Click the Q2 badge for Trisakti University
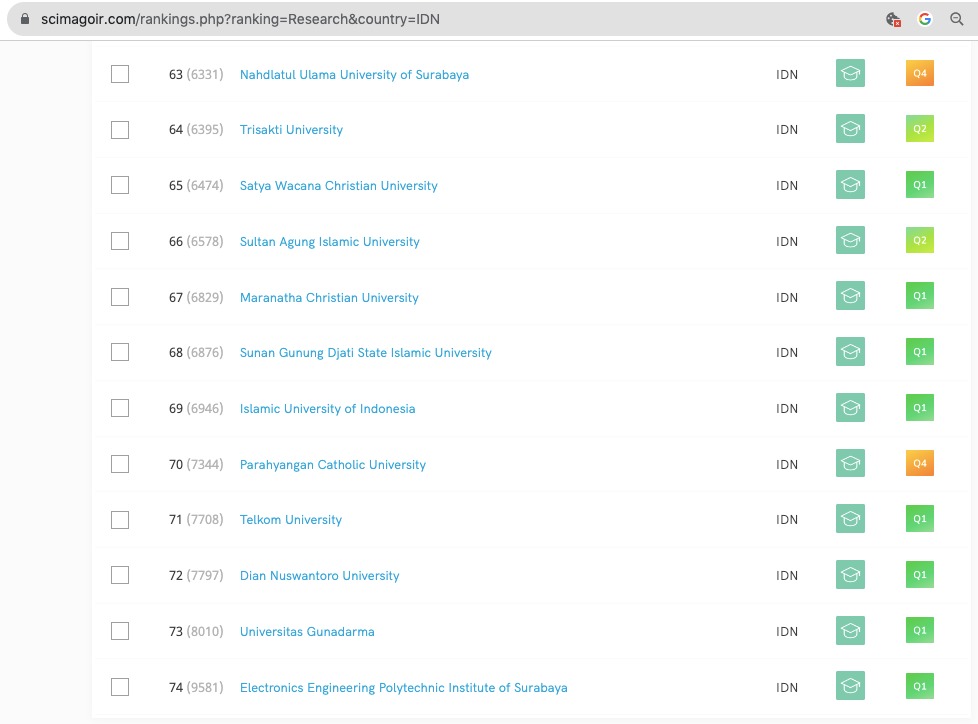Viewport: 978px width, 724px height. click(x=920, y=128)
